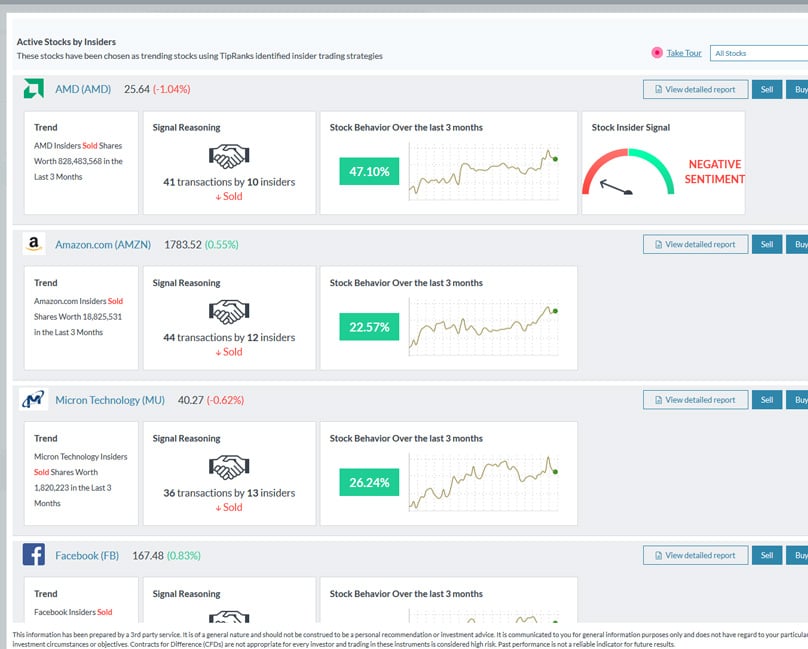
Task: Click handshake icon in Micron Signal Reasoning
Action: pyautogui.click(x=229, y=467)
